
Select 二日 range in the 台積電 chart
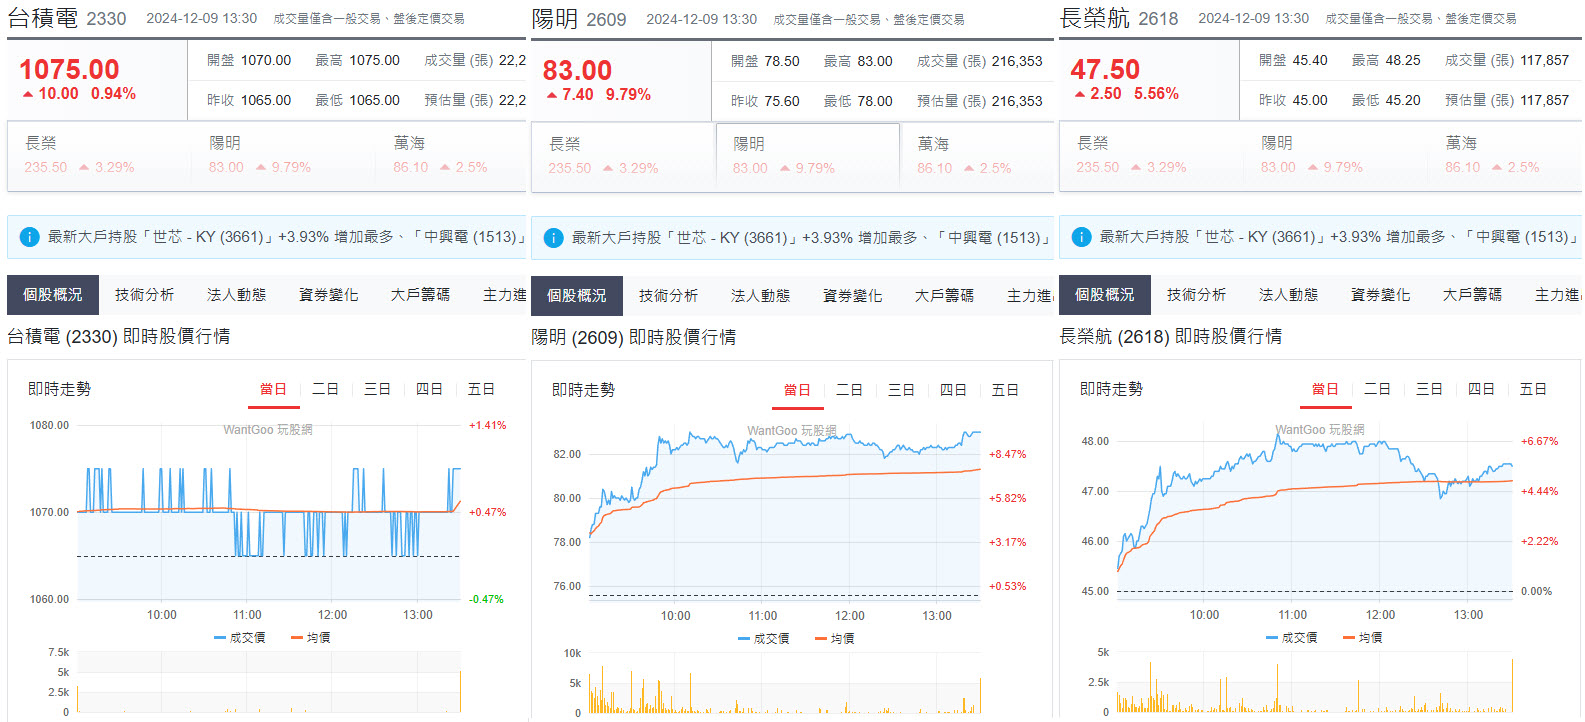(x=326, y=389)
